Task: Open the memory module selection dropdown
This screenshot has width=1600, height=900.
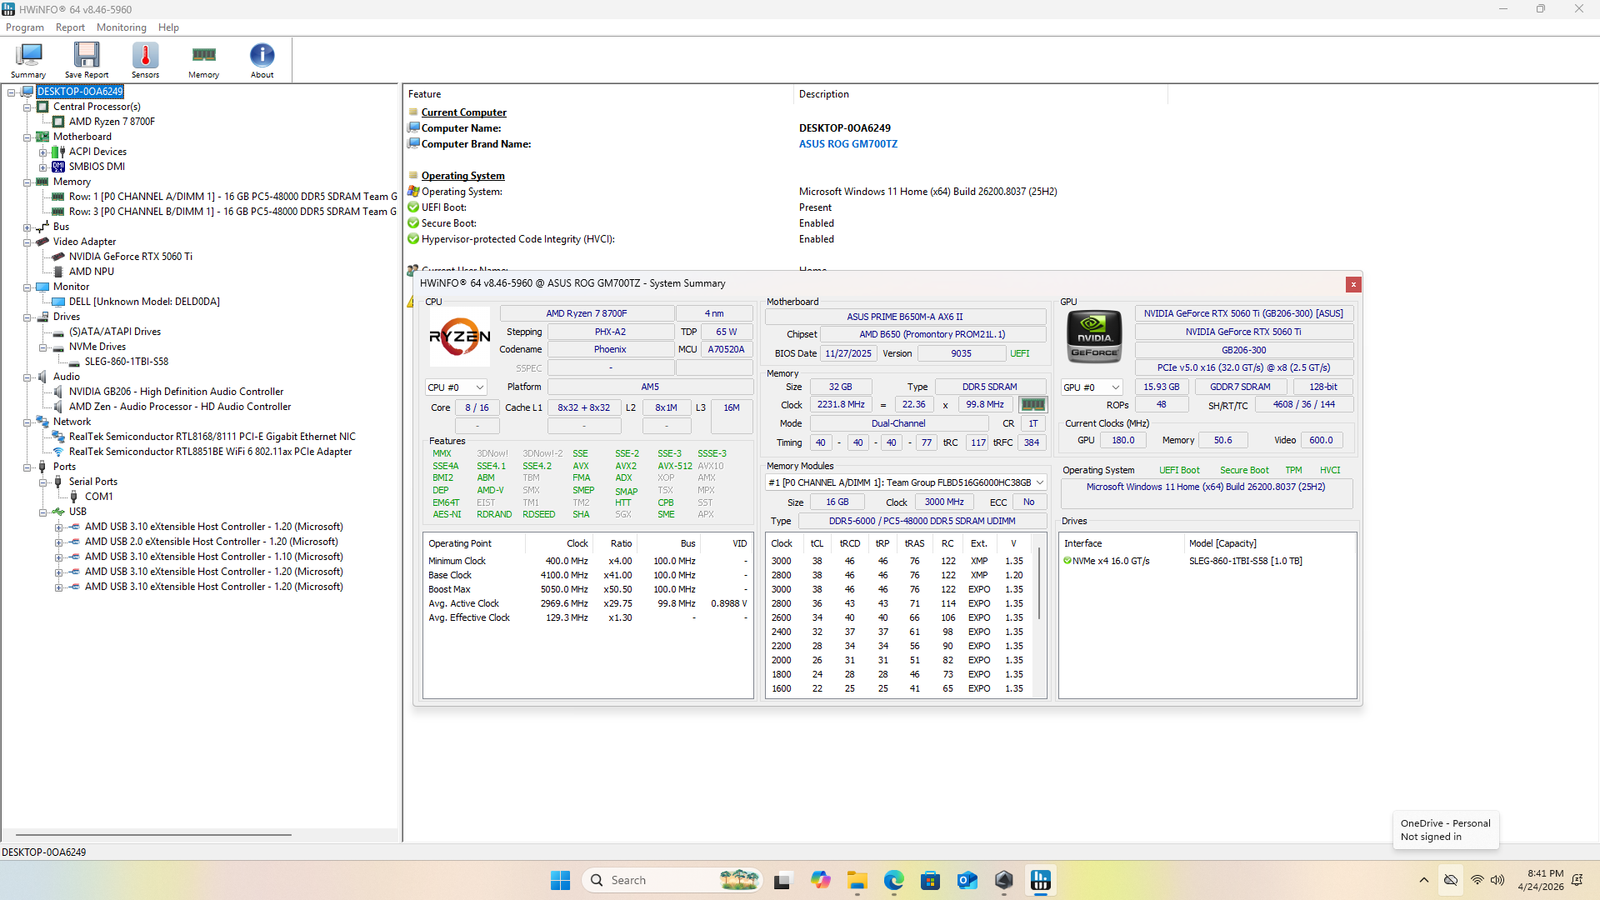Action: tap(905, 483)
